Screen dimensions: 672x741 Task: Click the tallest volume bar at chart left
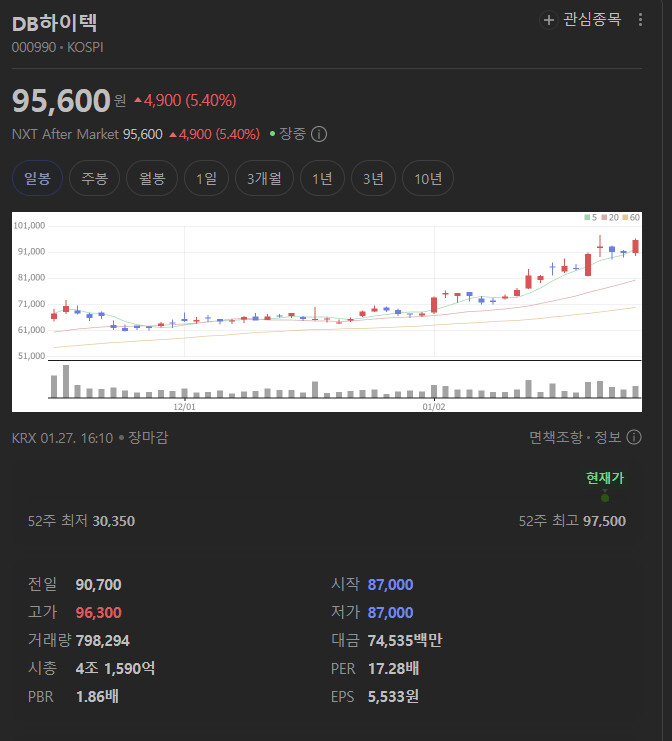(x=66, y=381)
